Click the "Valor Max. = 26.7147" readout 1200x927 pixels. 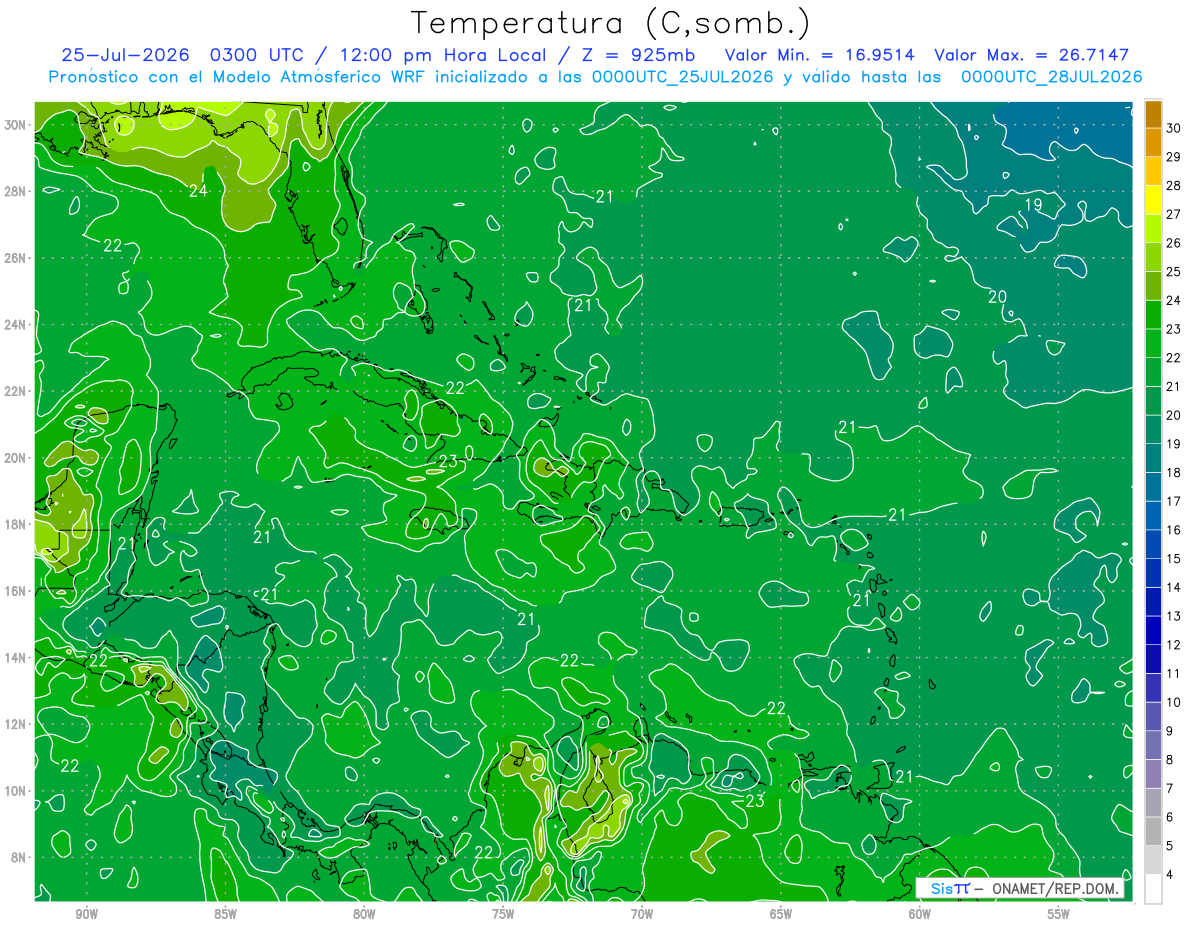(1031, 55)
